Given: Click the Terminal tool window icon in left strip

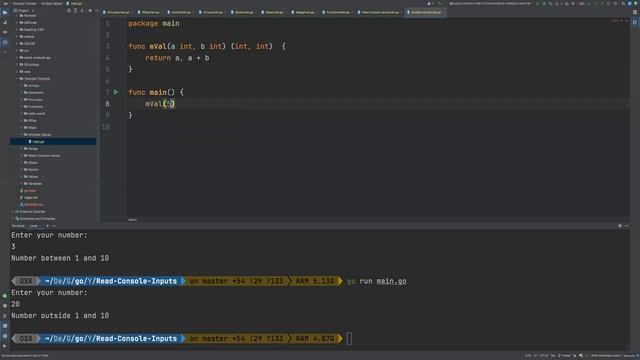Looking at the screenshot, I should [x=5, y=326].
